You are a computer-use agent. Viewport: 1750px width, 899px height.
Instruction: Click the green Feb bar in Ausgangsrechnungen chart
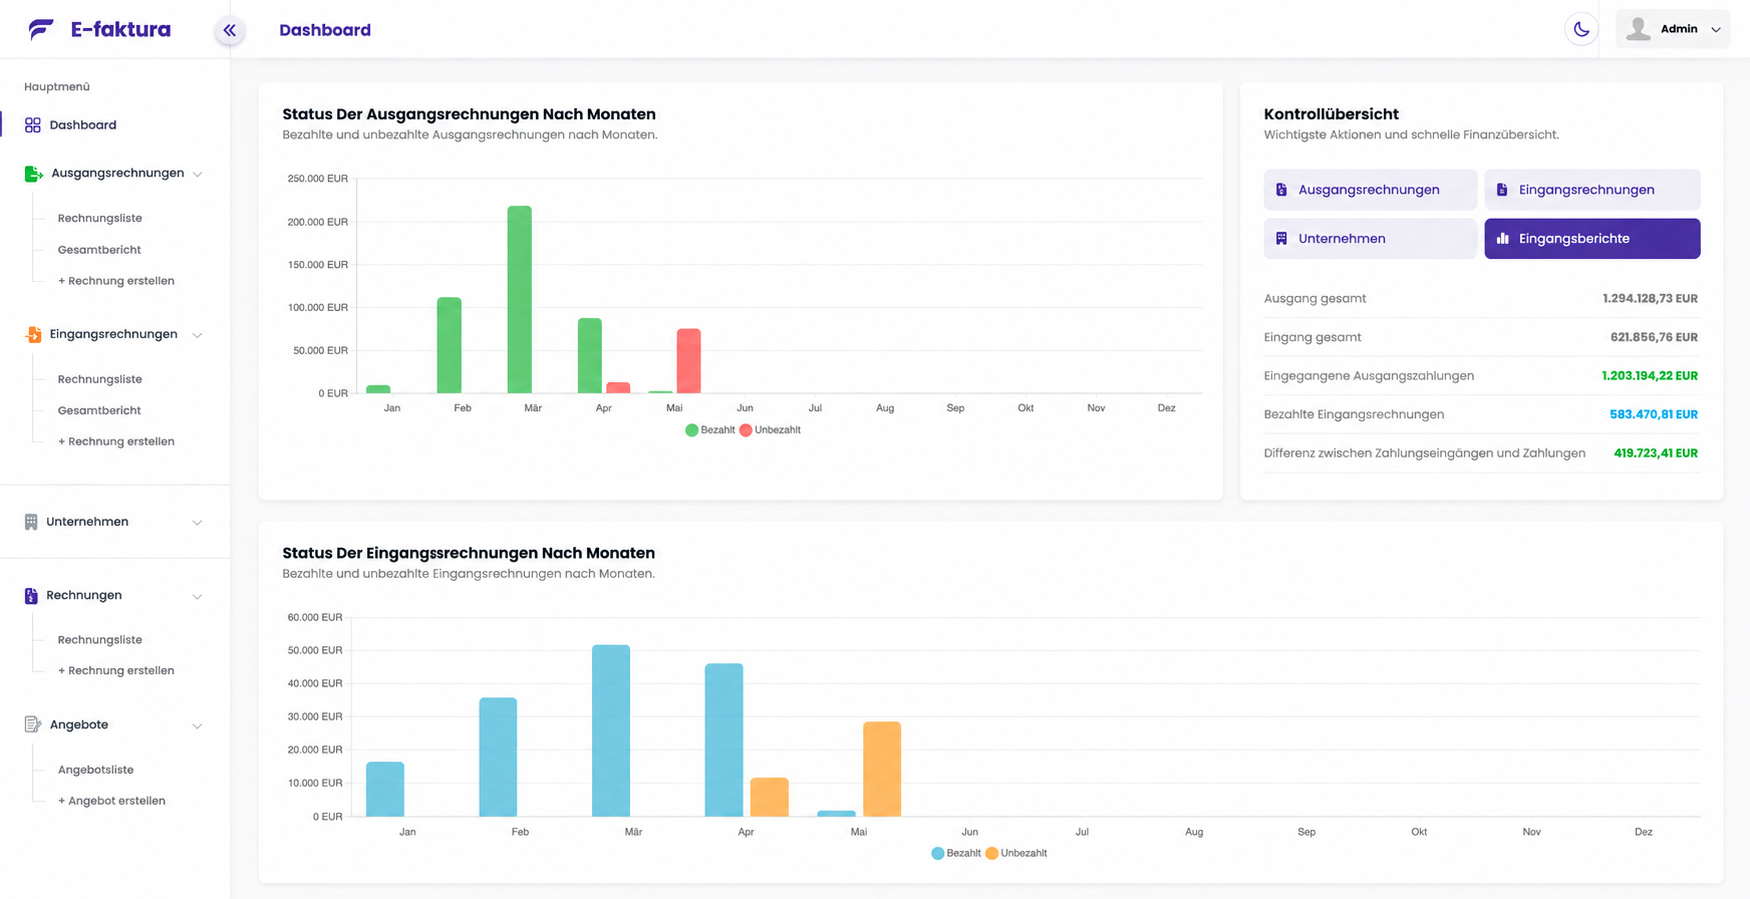(x=449, y=345)
